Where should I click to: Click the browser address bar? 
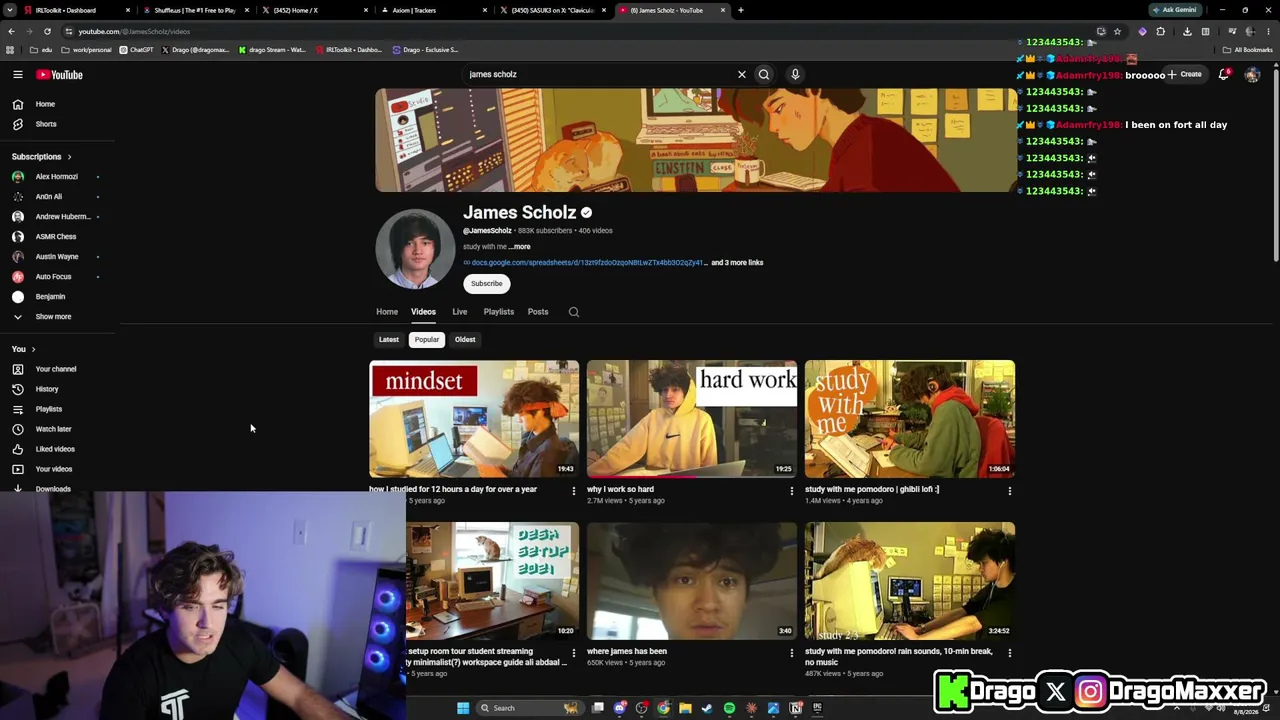pyautogui.click(x=580, y=31)
